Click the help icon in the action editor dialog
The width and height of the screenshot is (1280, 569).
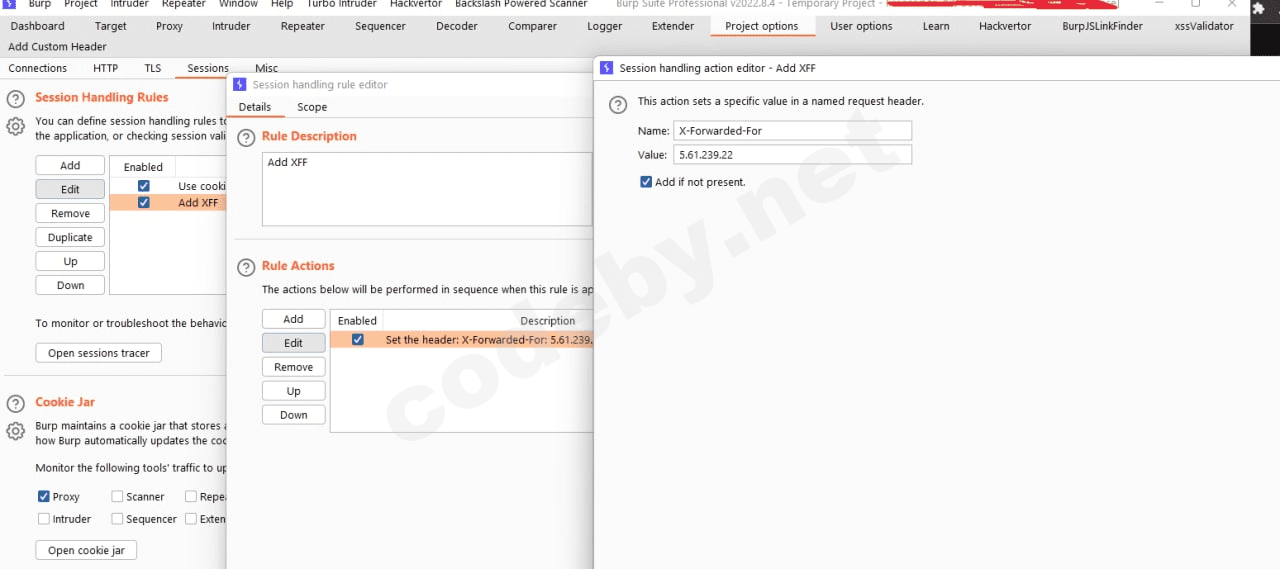click(x=619, y=103)
